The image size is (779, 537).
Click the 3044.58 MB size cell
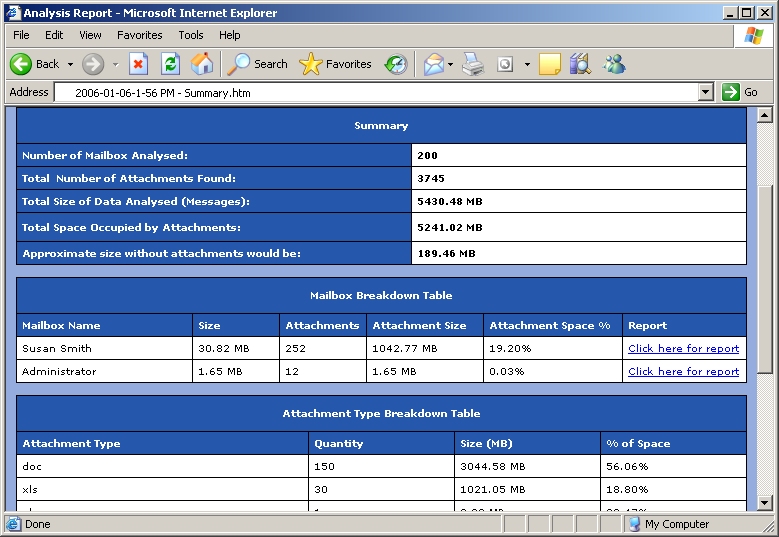point(527,466)
